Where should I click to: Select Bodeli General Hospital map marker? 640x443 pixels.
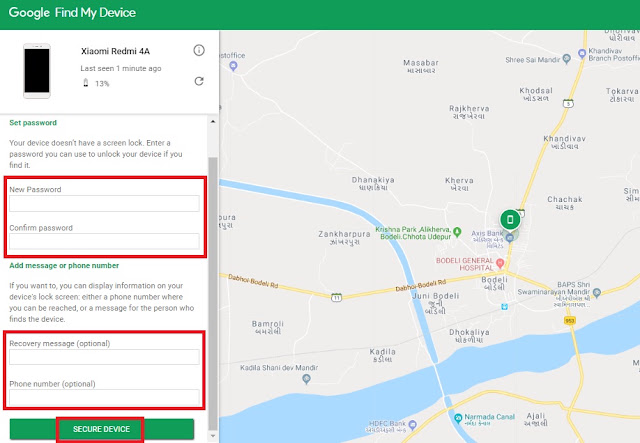[500, 263]
